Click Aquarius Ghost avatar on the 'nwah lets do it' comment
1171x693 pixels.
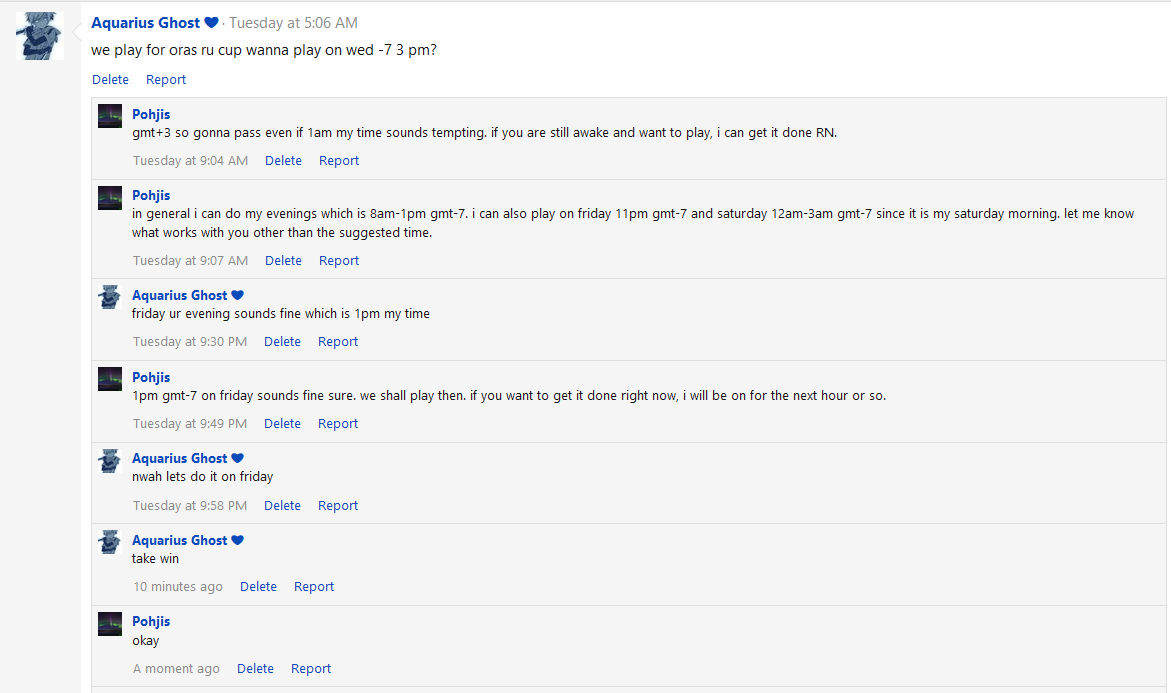coord(110,461)
